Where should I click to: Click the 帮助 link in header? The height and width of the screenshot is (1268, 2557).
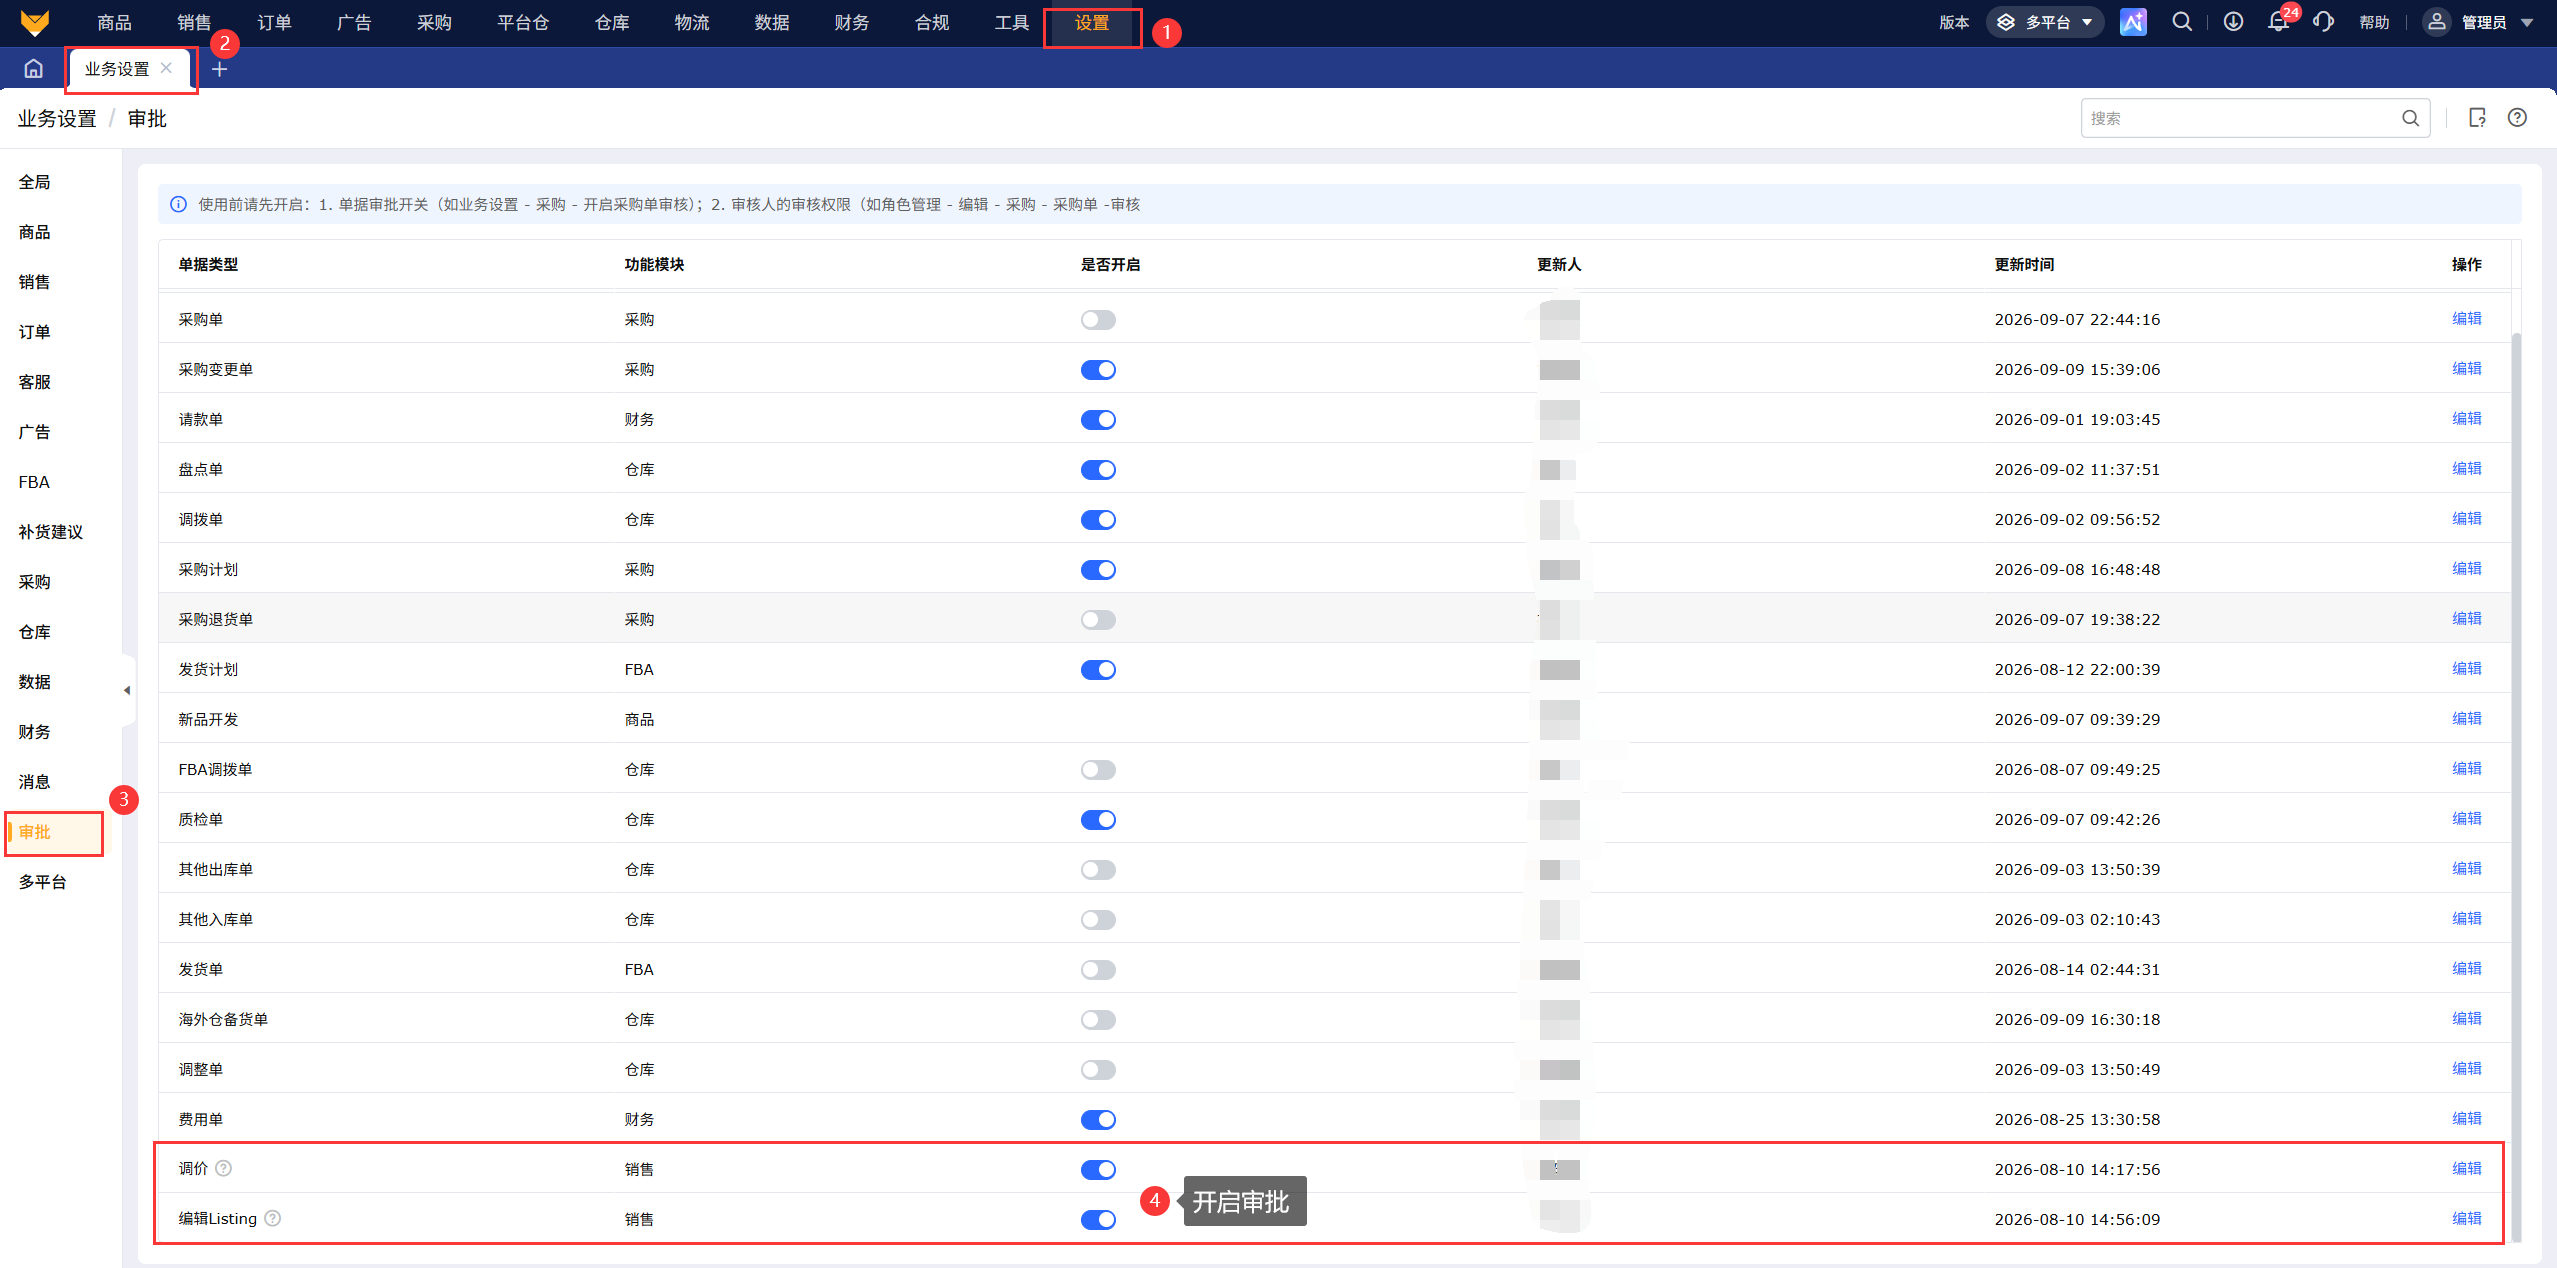click(x=2374, y=23)
